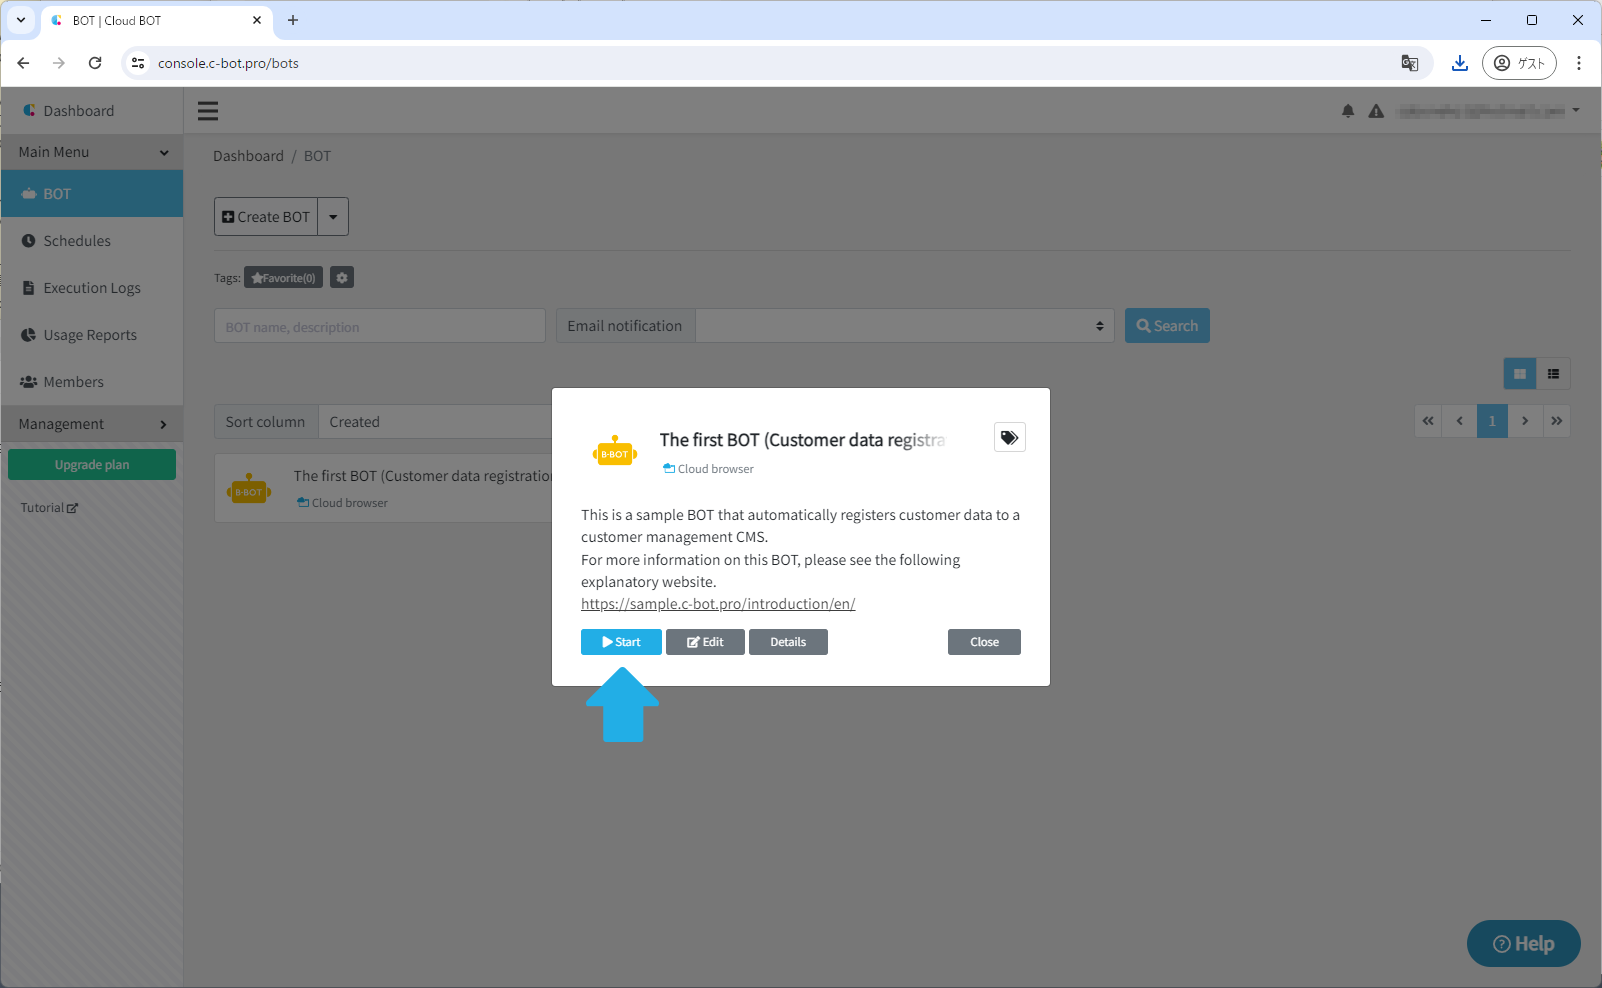The width and height of the screenshot is (1602, 988).
Task: Click the yellow B-BOT robot icon in dialog
Action: 615,453
